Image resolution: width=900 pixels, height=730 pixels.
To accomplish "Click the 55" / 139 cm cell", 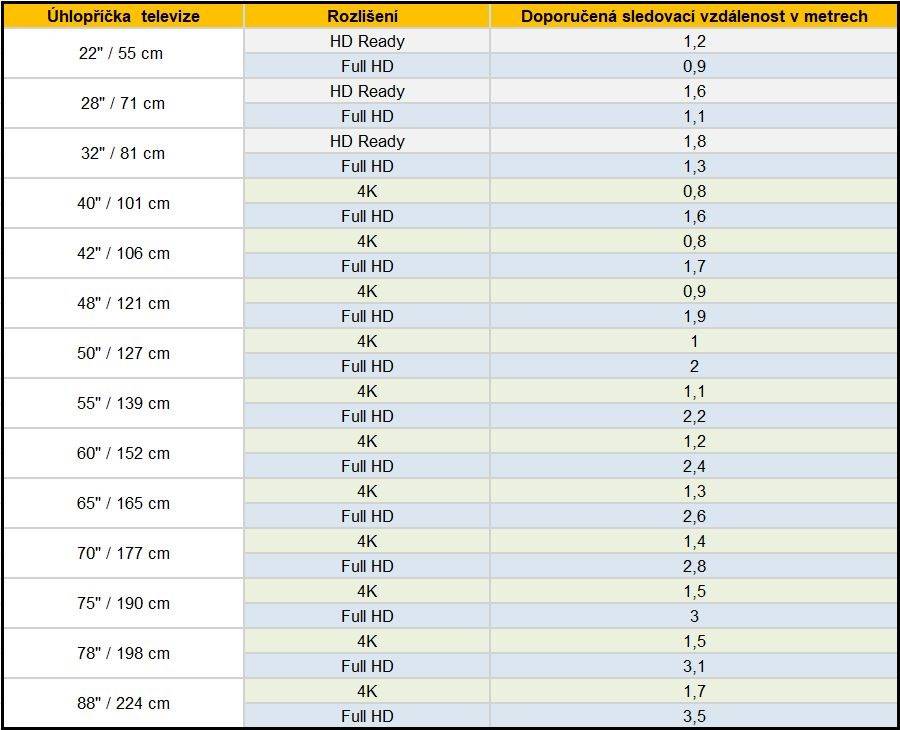I will 123,403.
